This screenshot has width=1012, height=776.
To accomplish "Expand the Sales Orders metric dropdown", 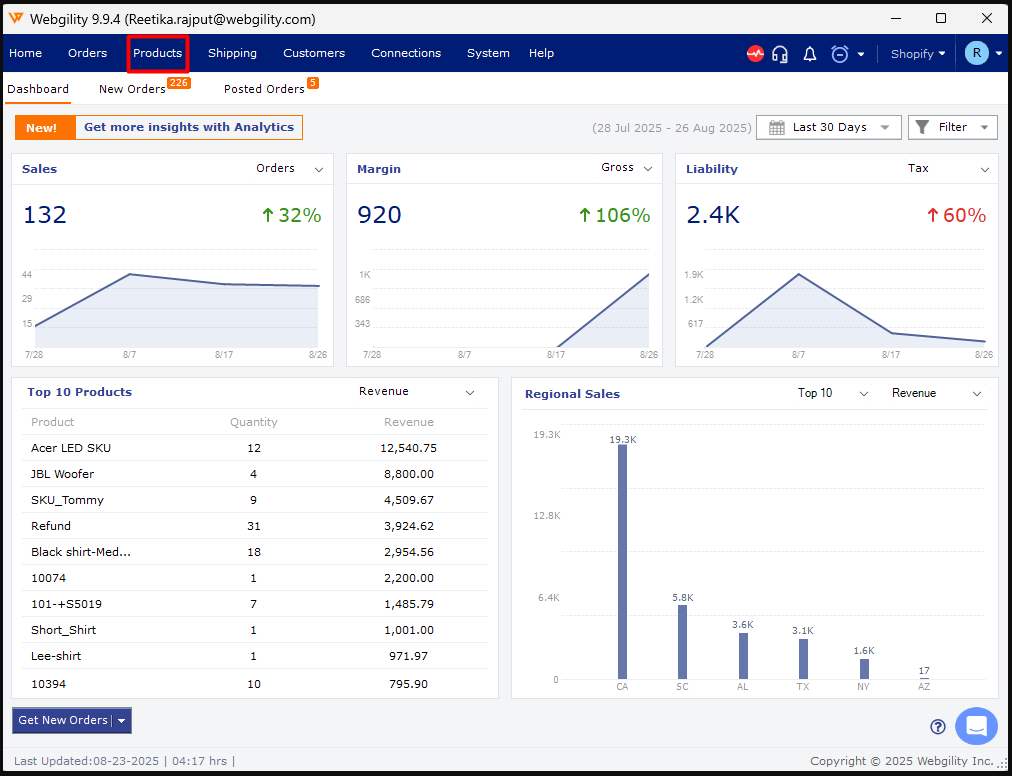I will point(290,169).
